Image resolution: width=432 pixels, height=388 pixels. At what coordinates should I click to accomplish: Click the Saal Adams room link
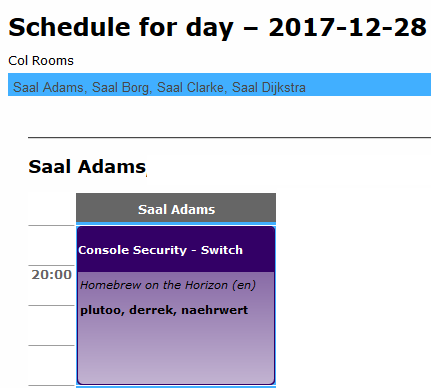tap(48, 87)
